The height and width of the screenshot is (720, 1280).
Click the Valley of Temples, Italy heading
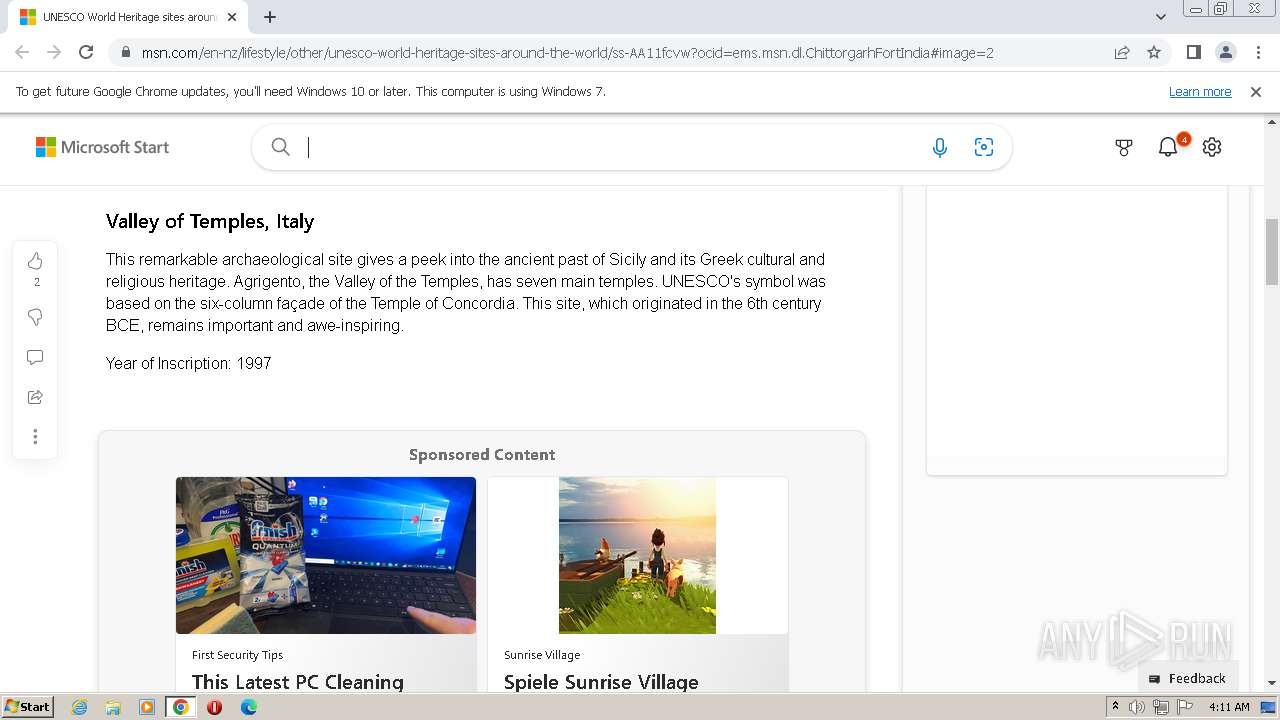(210, 222)
